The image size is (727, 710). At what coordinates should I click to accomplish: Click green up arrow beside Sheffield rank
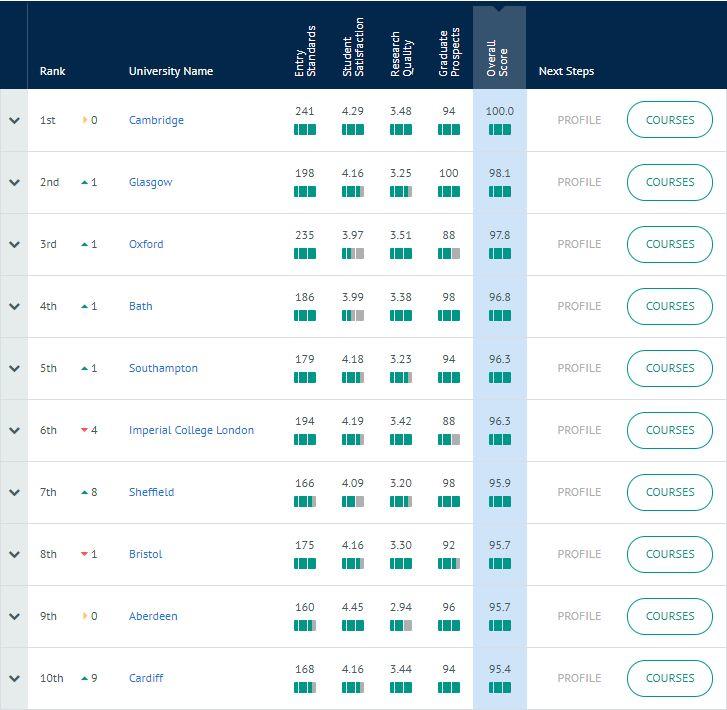(x=84, y=492)
